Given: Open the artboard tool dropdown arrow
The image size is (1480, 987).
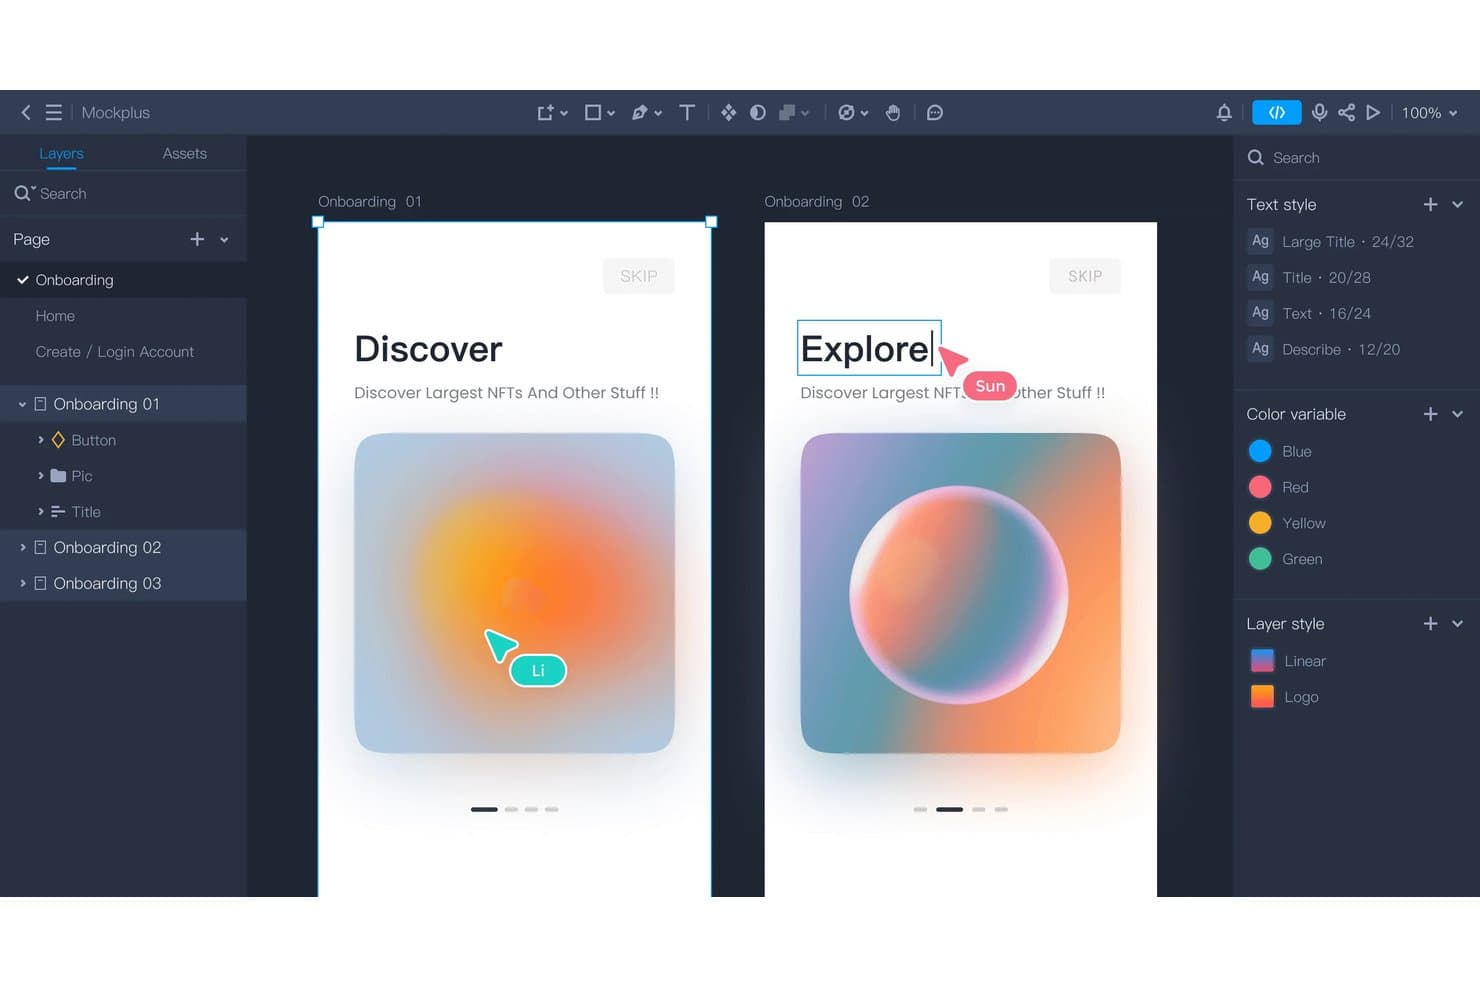Looking at the screenshot, I should [564, 114].
